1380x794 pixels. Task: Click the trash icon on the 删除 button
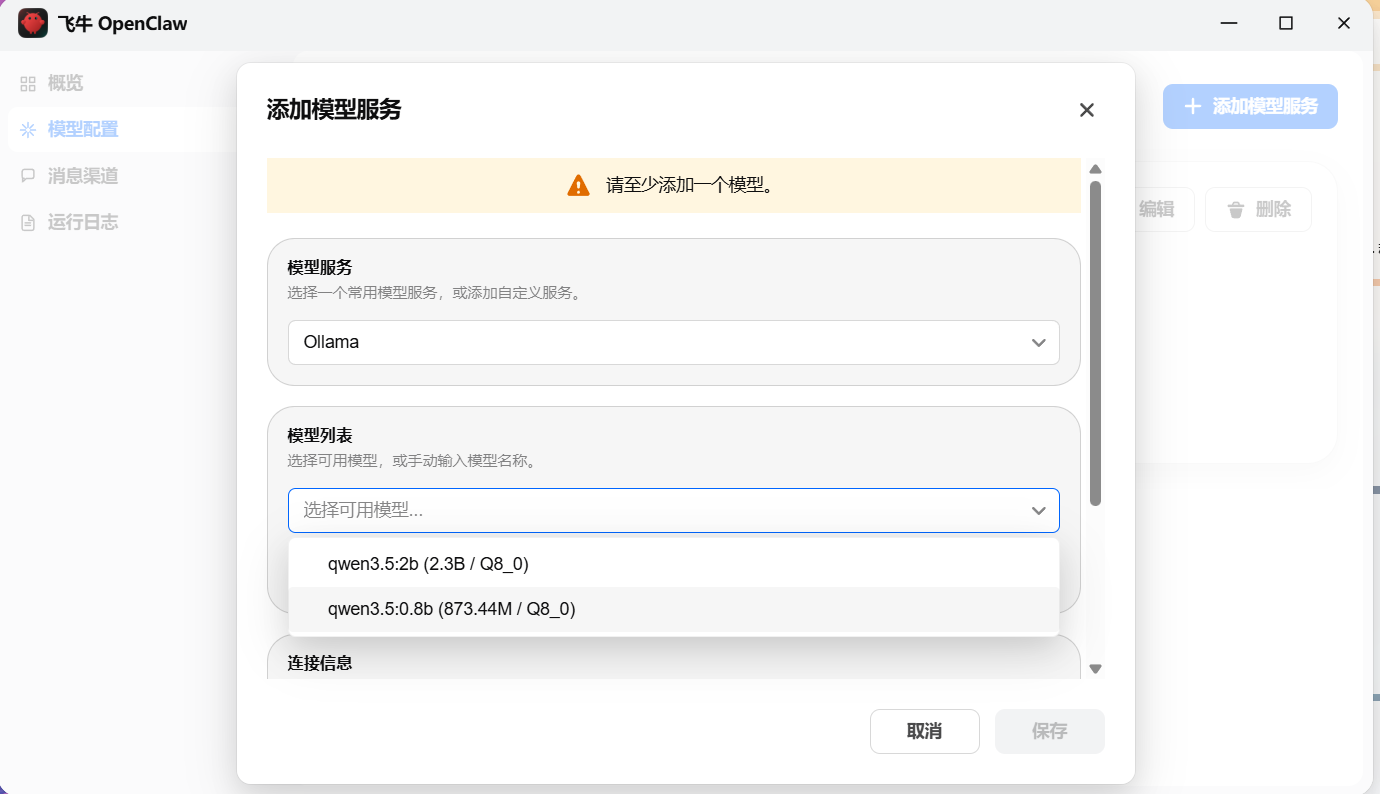pos(1234,209)
